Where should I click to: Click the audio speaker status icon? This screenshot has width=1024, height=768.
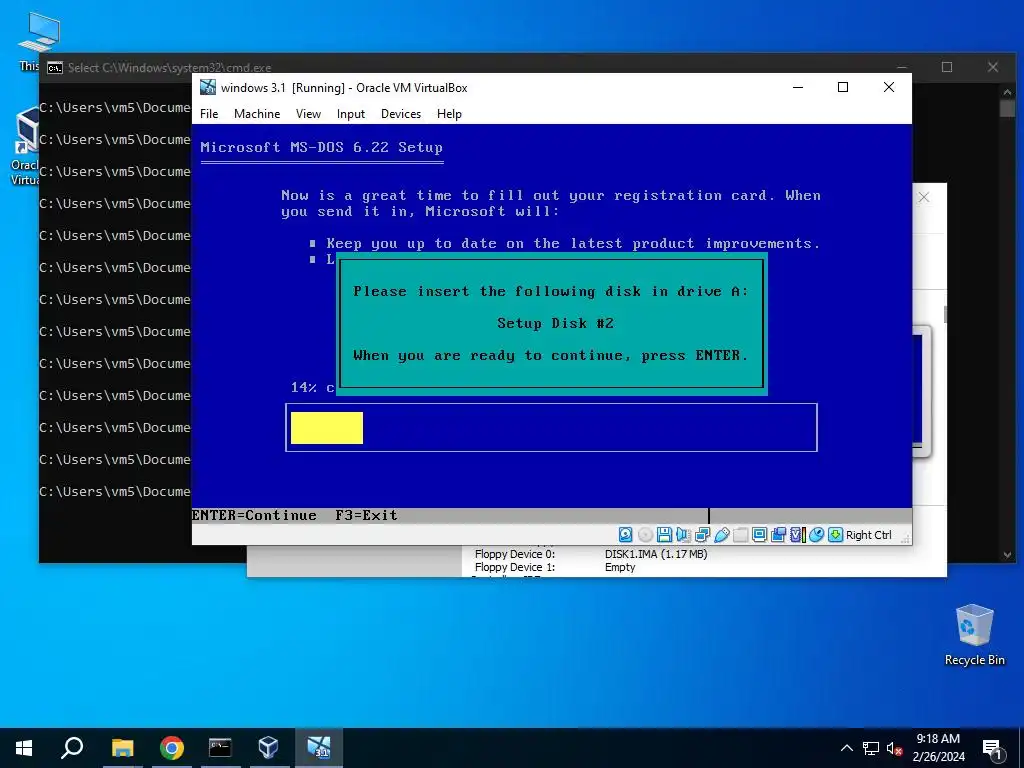pos(683,535)
